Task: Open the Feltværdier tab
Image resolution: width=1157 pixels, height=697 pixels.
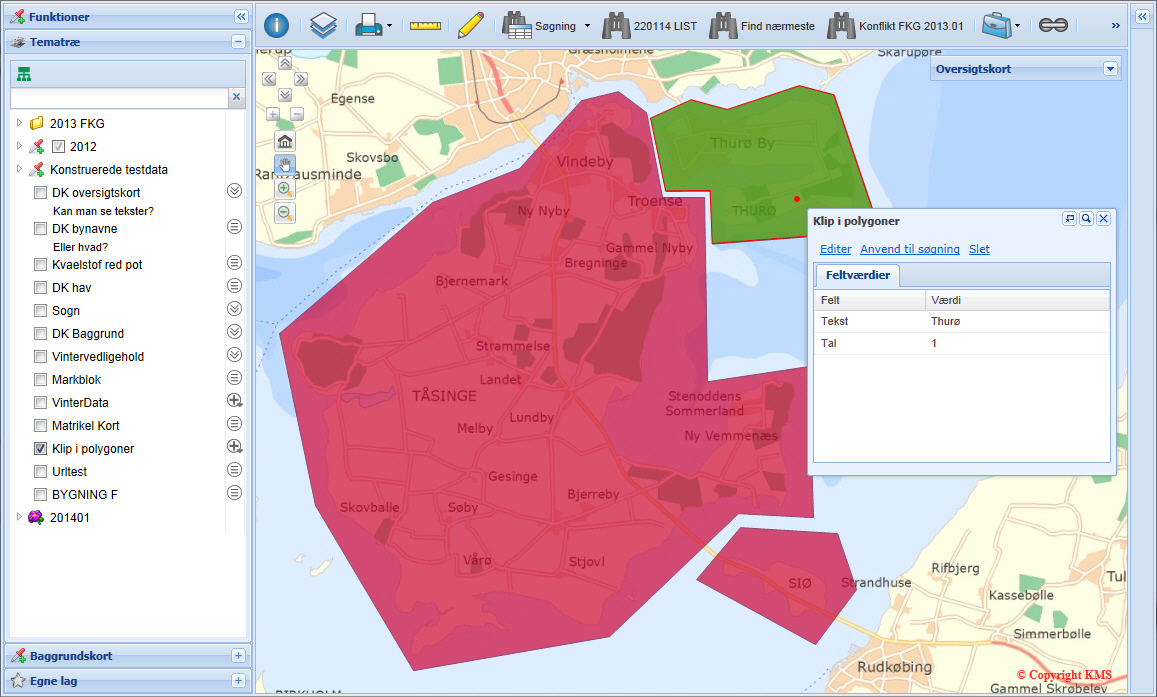Action: (x=857, y=275)
